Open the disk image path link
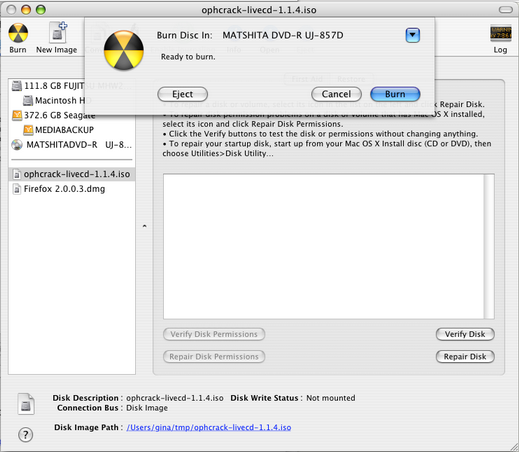The image size is (519, 452). click(209, 427)
